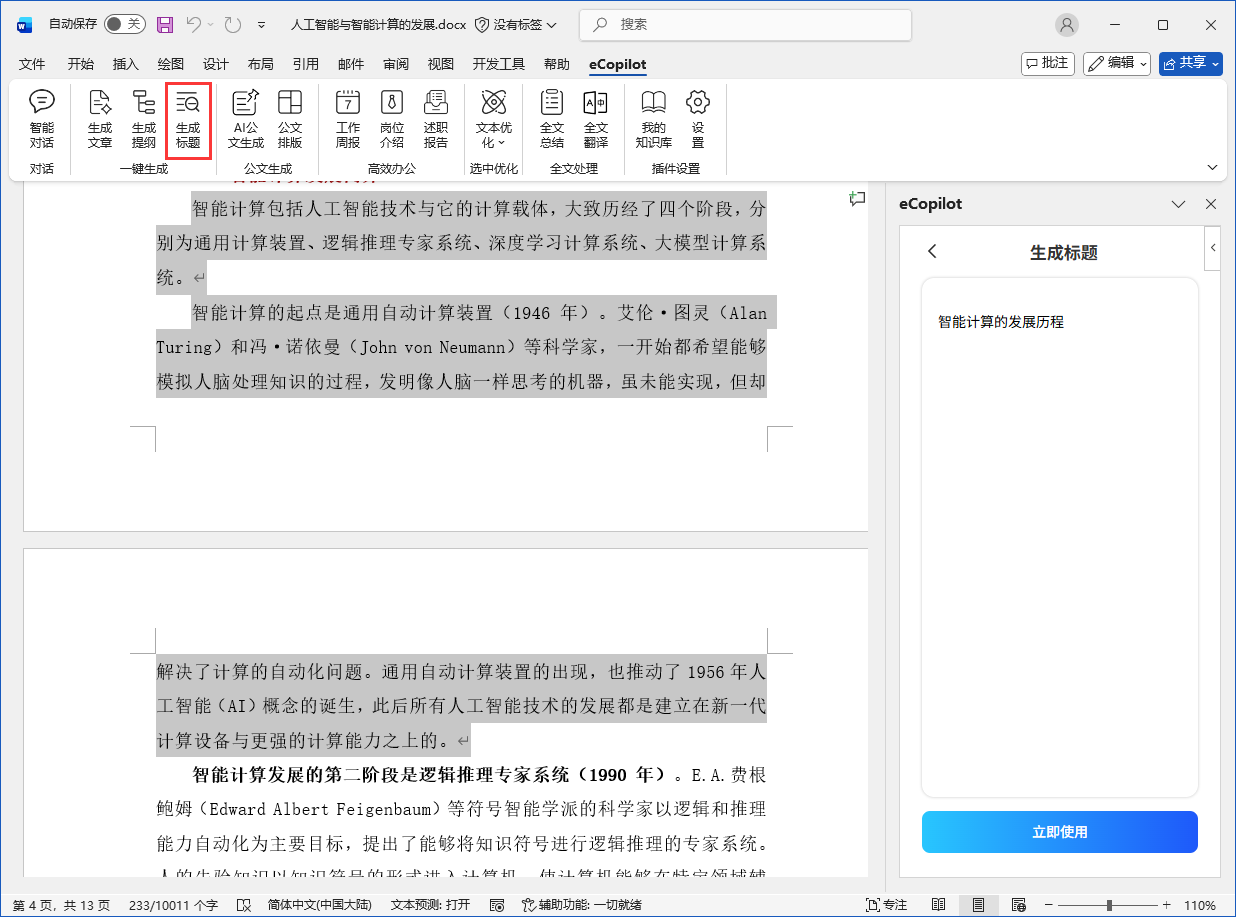Collapse the eCopilot pane options chevron
This screenshot has height=917, width=1236.
[1178, 204]
